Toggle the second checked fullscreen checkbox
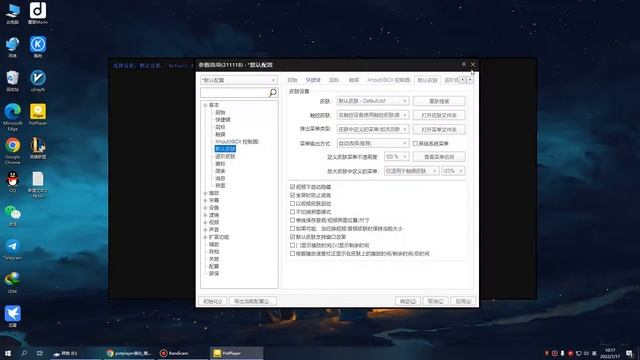Screen dimensions: 640x360 292,195
